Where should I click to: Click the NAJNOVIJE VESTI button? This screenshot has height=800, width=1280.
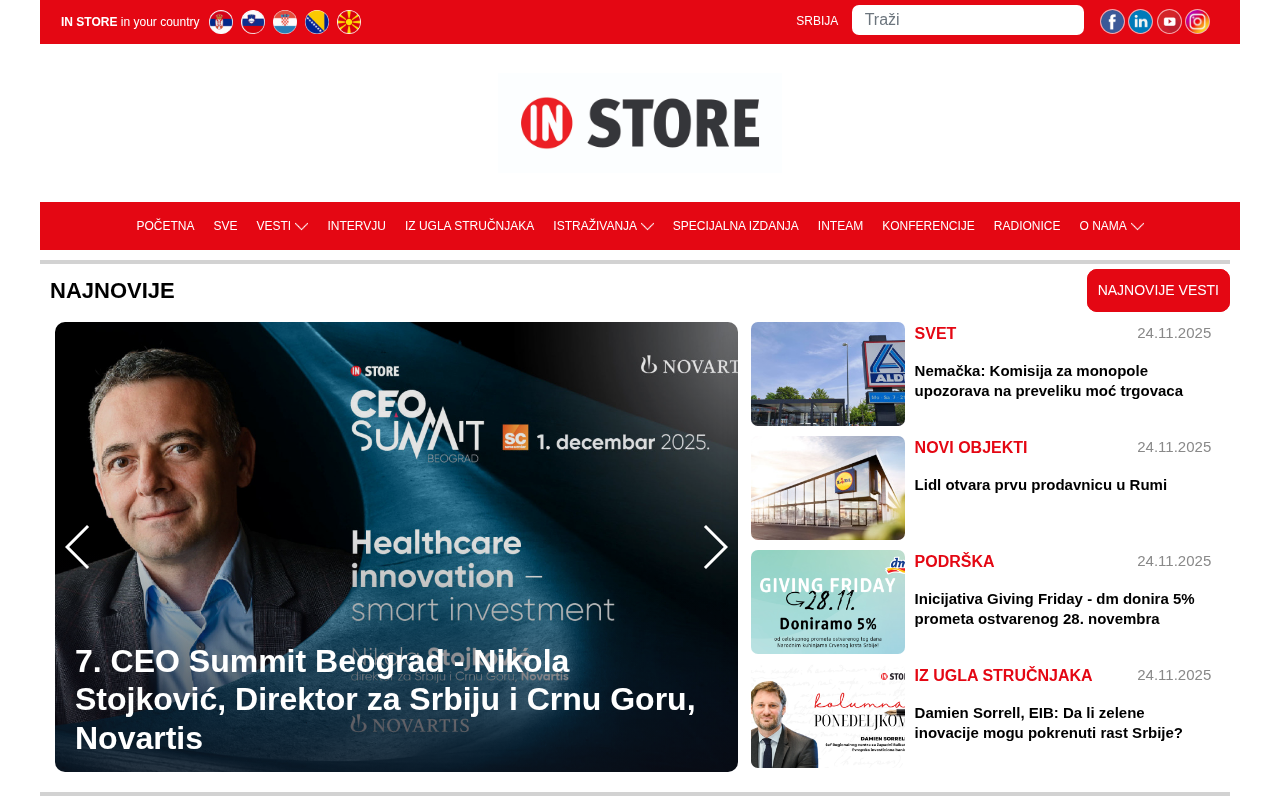[x=1158, y=290]
